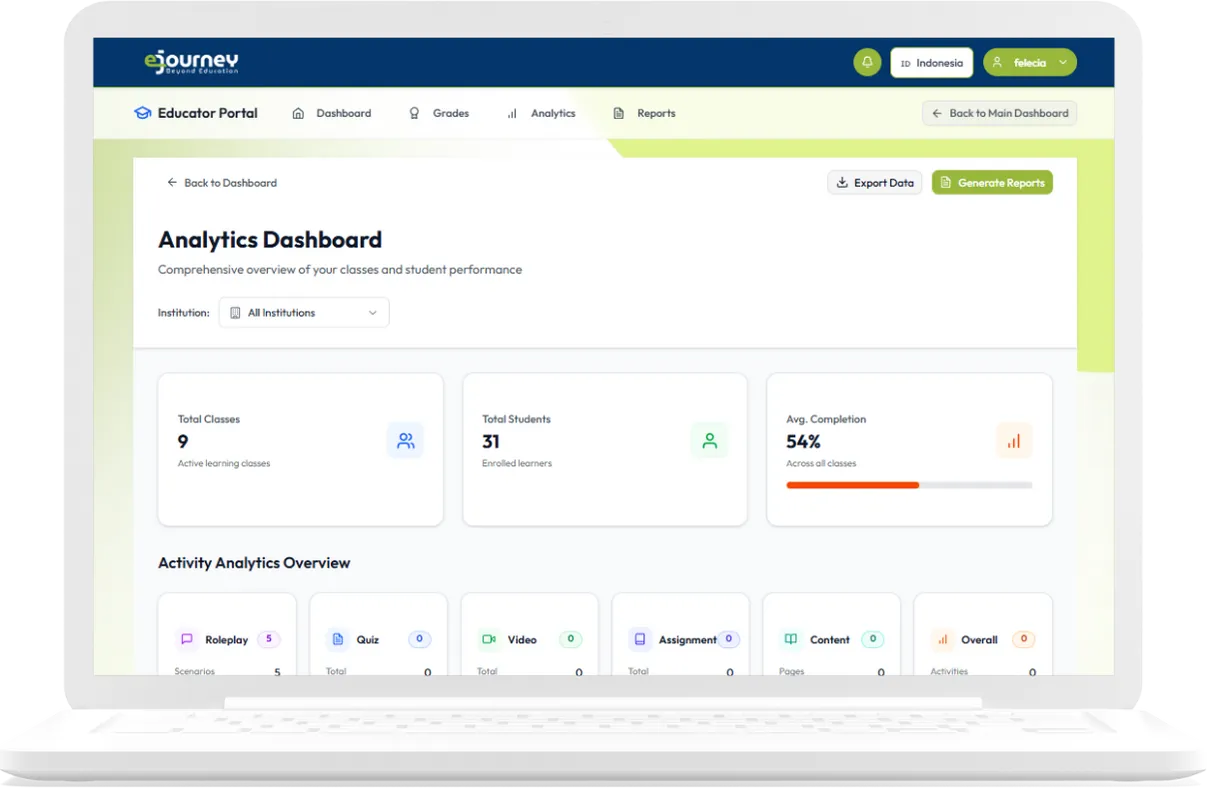The height and width of the screenshot is (790, 1209).
Task: Click the Quiz document icon
Action: coord(337,639)
